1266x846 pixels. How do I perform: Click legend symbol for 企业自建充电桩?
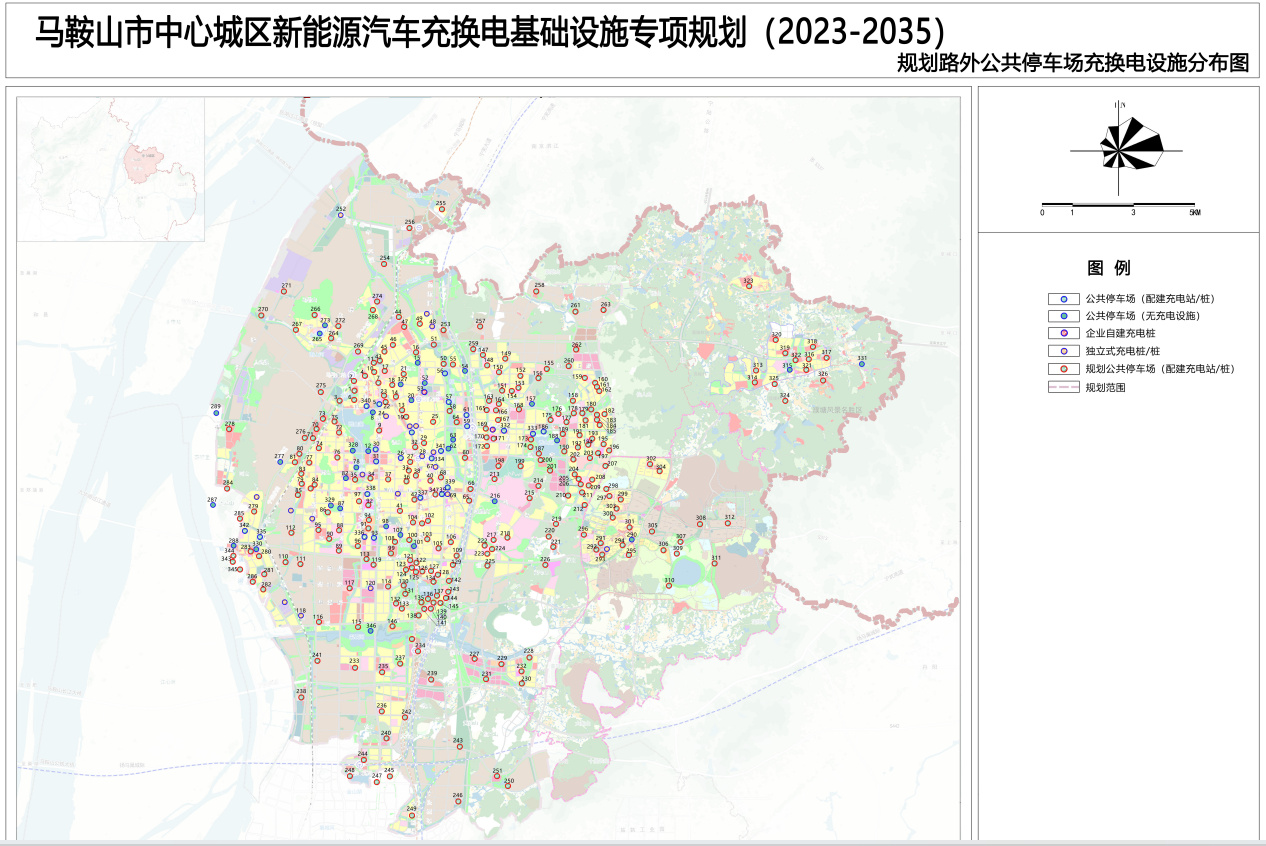point(1063,333)
